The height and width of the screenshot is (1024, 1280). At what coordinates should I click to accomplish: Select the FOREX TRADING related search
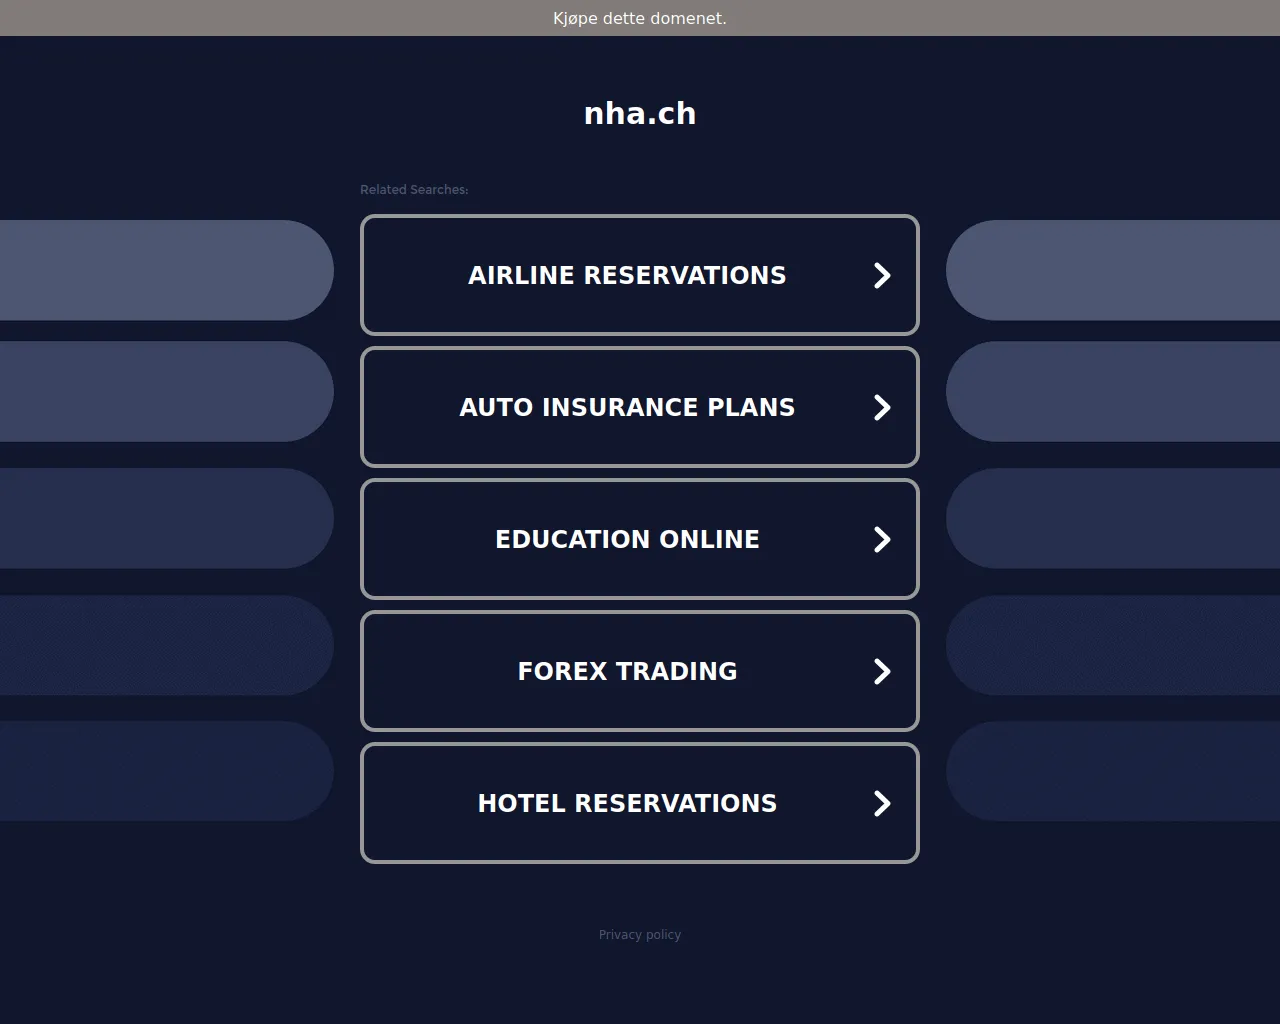[627, 671]
